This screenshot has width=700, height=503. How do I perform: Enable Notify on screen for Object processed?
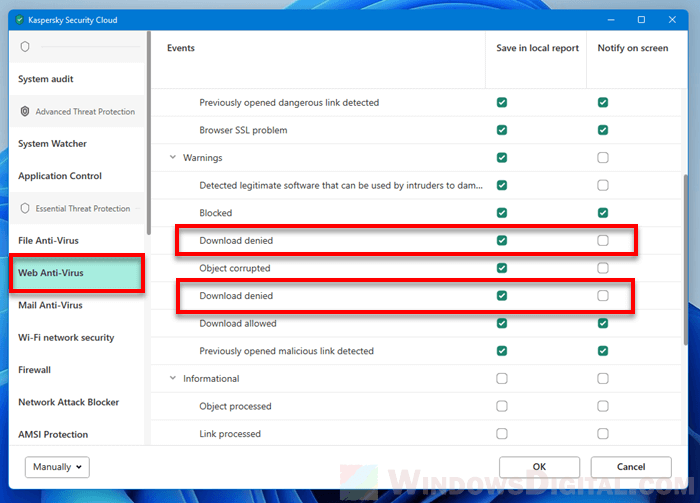603,406
